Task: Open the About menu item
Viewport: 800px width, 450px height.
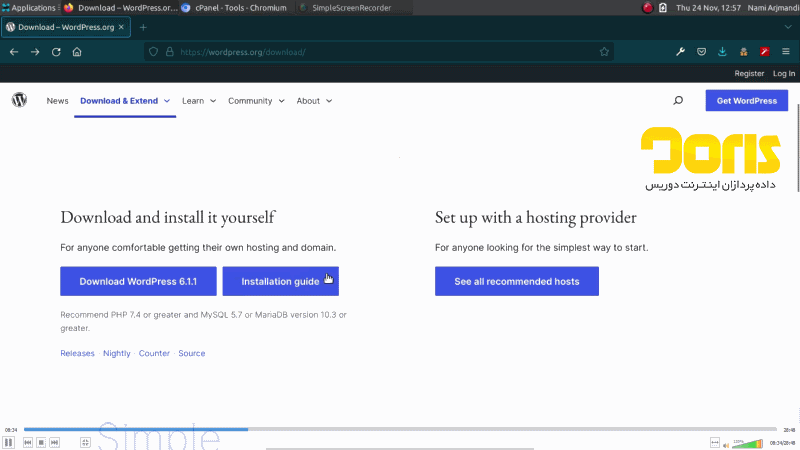Action: click(x=308, y=101)
